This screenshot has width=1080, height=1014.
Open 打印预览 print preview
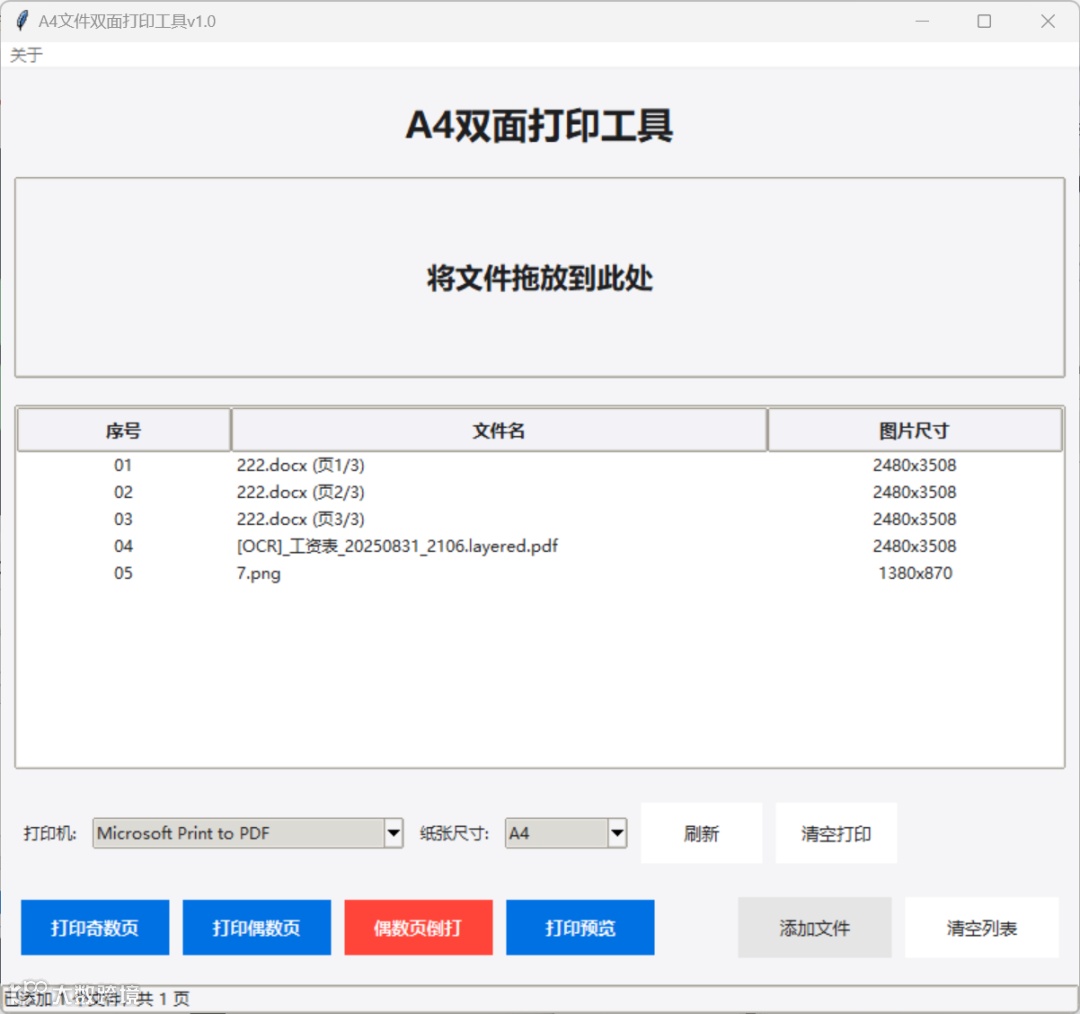[x=580, y=927]
